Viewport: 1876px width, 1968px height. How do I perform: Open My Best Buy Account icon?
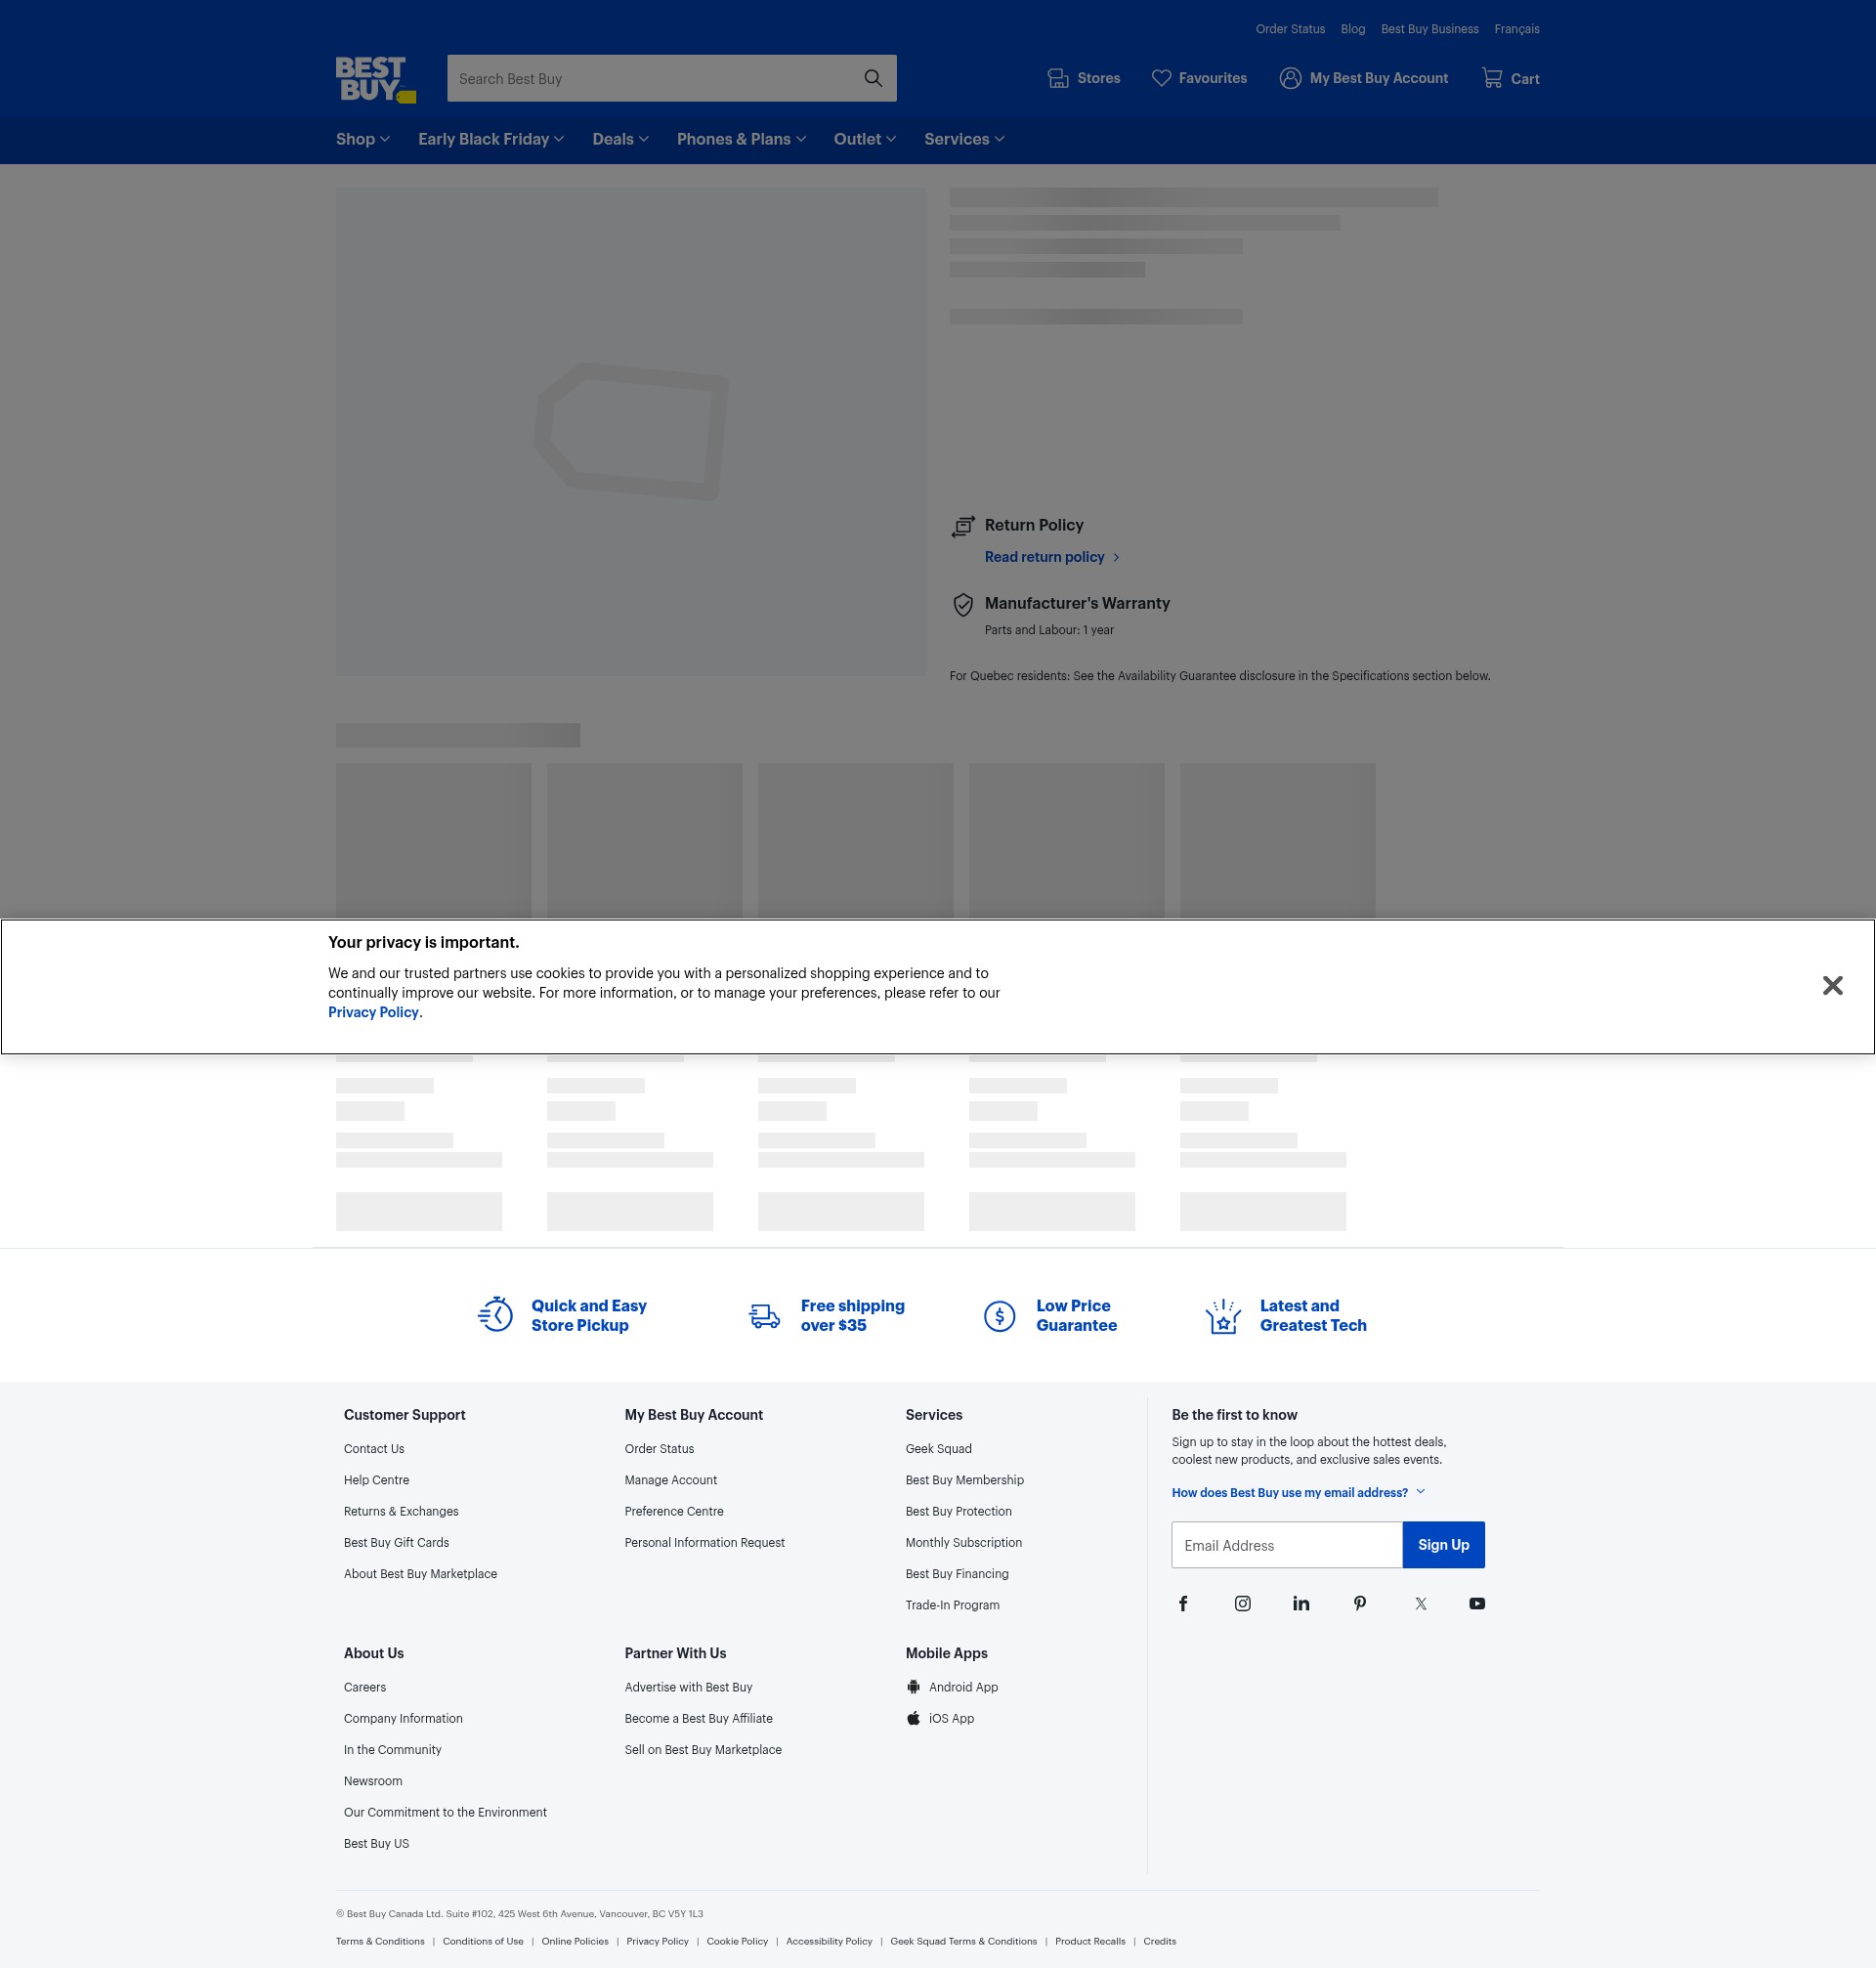[1290, 78]
